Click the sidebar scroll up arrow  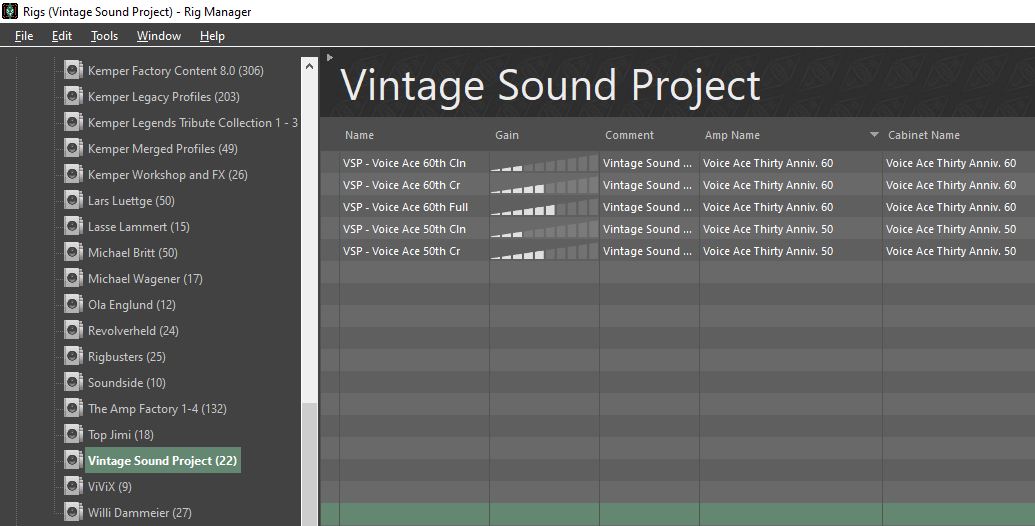click(310, 65)
